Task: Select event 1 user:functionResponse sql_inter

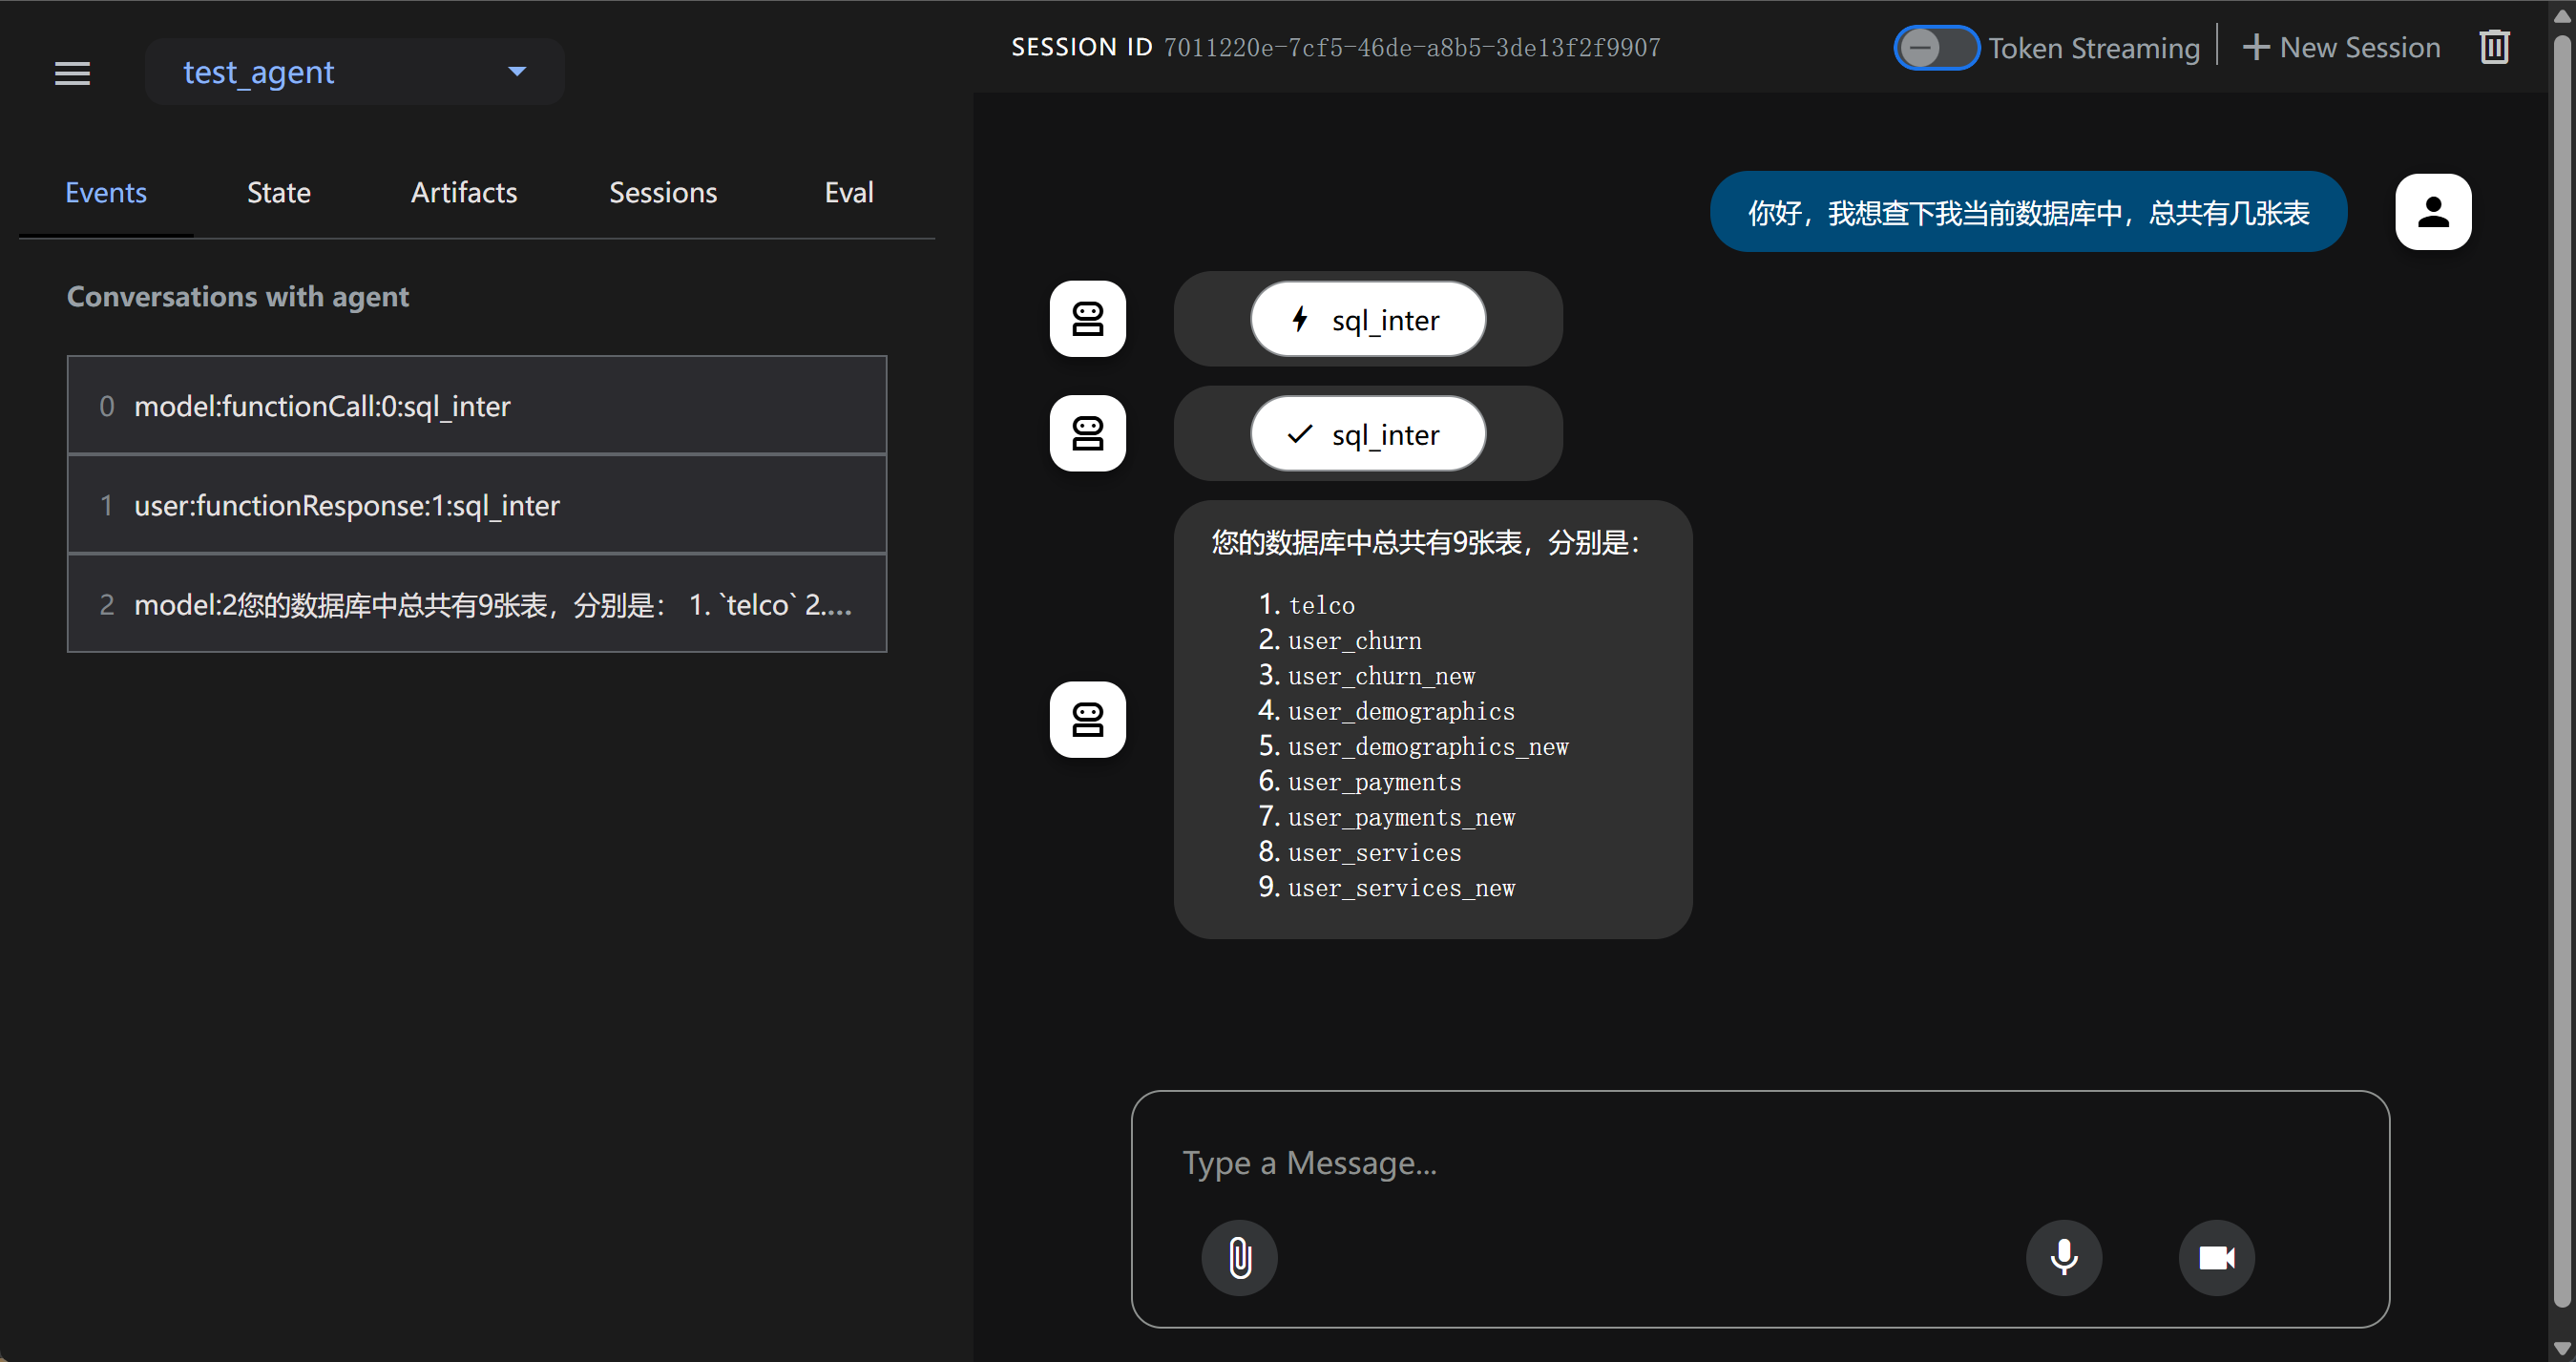Action: coord(477,505)
